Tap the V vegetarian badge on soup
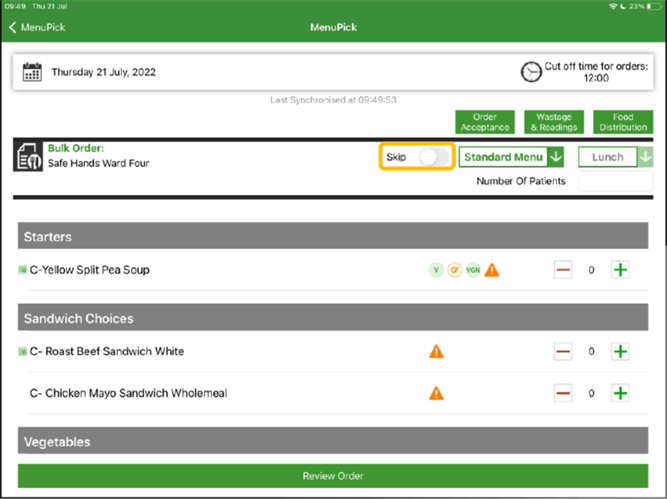667x499 pixels. pos(436,270)
